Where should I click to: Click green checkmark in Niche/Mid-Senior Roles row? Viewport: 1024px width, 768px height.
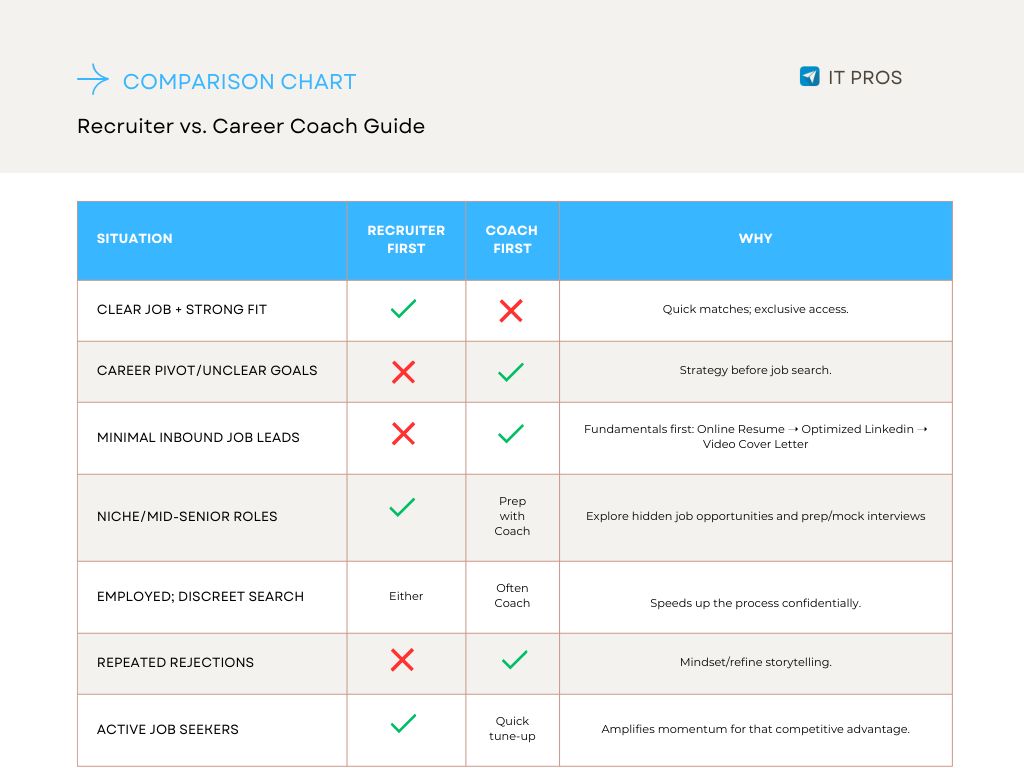tap(402, 508)
